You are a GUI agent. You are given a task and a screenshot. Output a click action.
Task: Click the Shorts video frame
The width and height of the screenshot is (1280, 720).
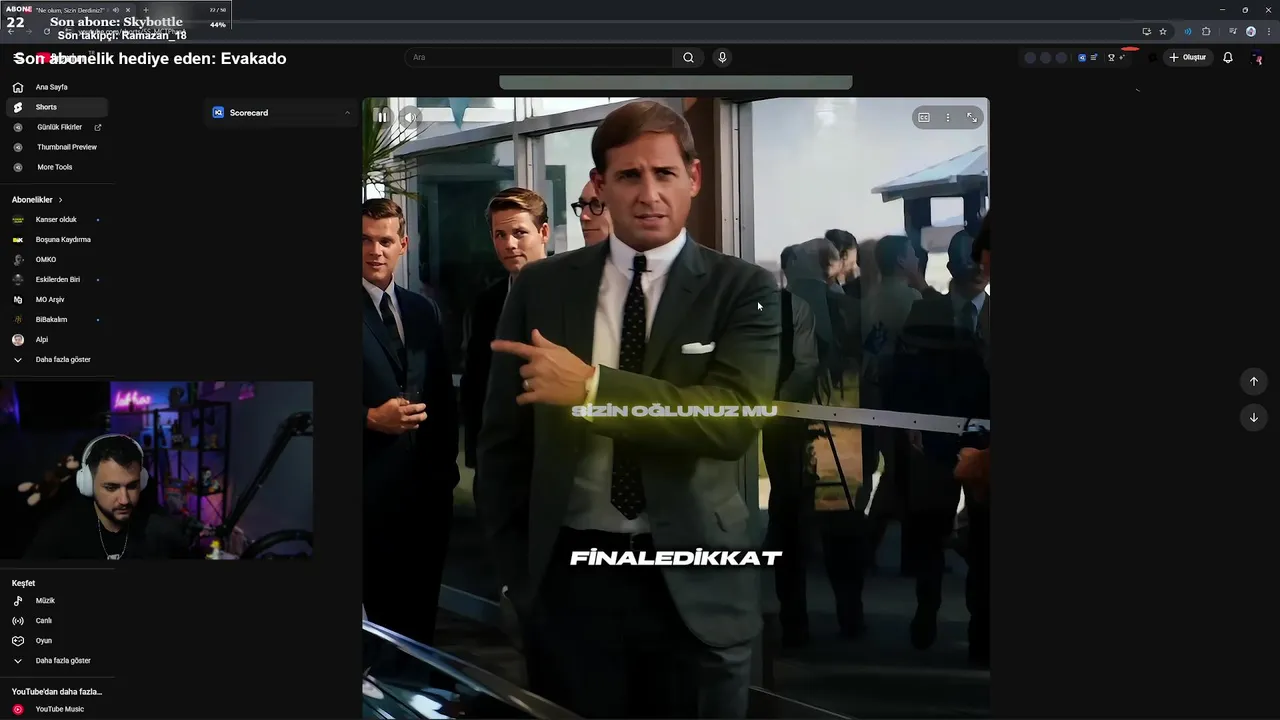pyautogui.click(x=676, y=408)
